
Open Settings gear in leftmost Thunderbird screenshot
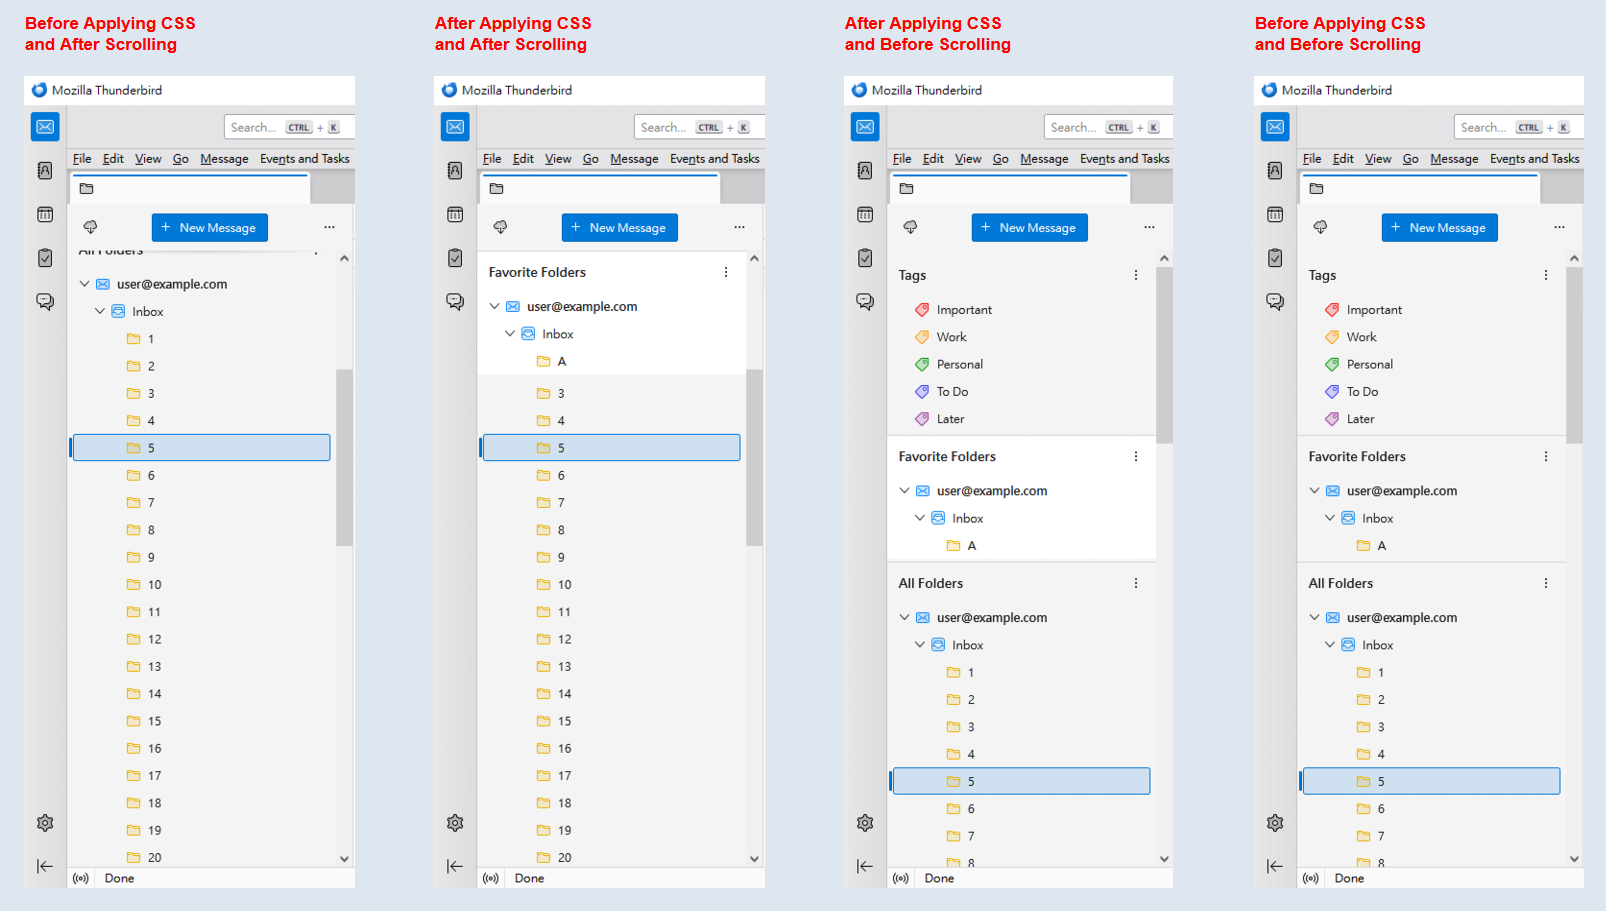click(45, 823)
